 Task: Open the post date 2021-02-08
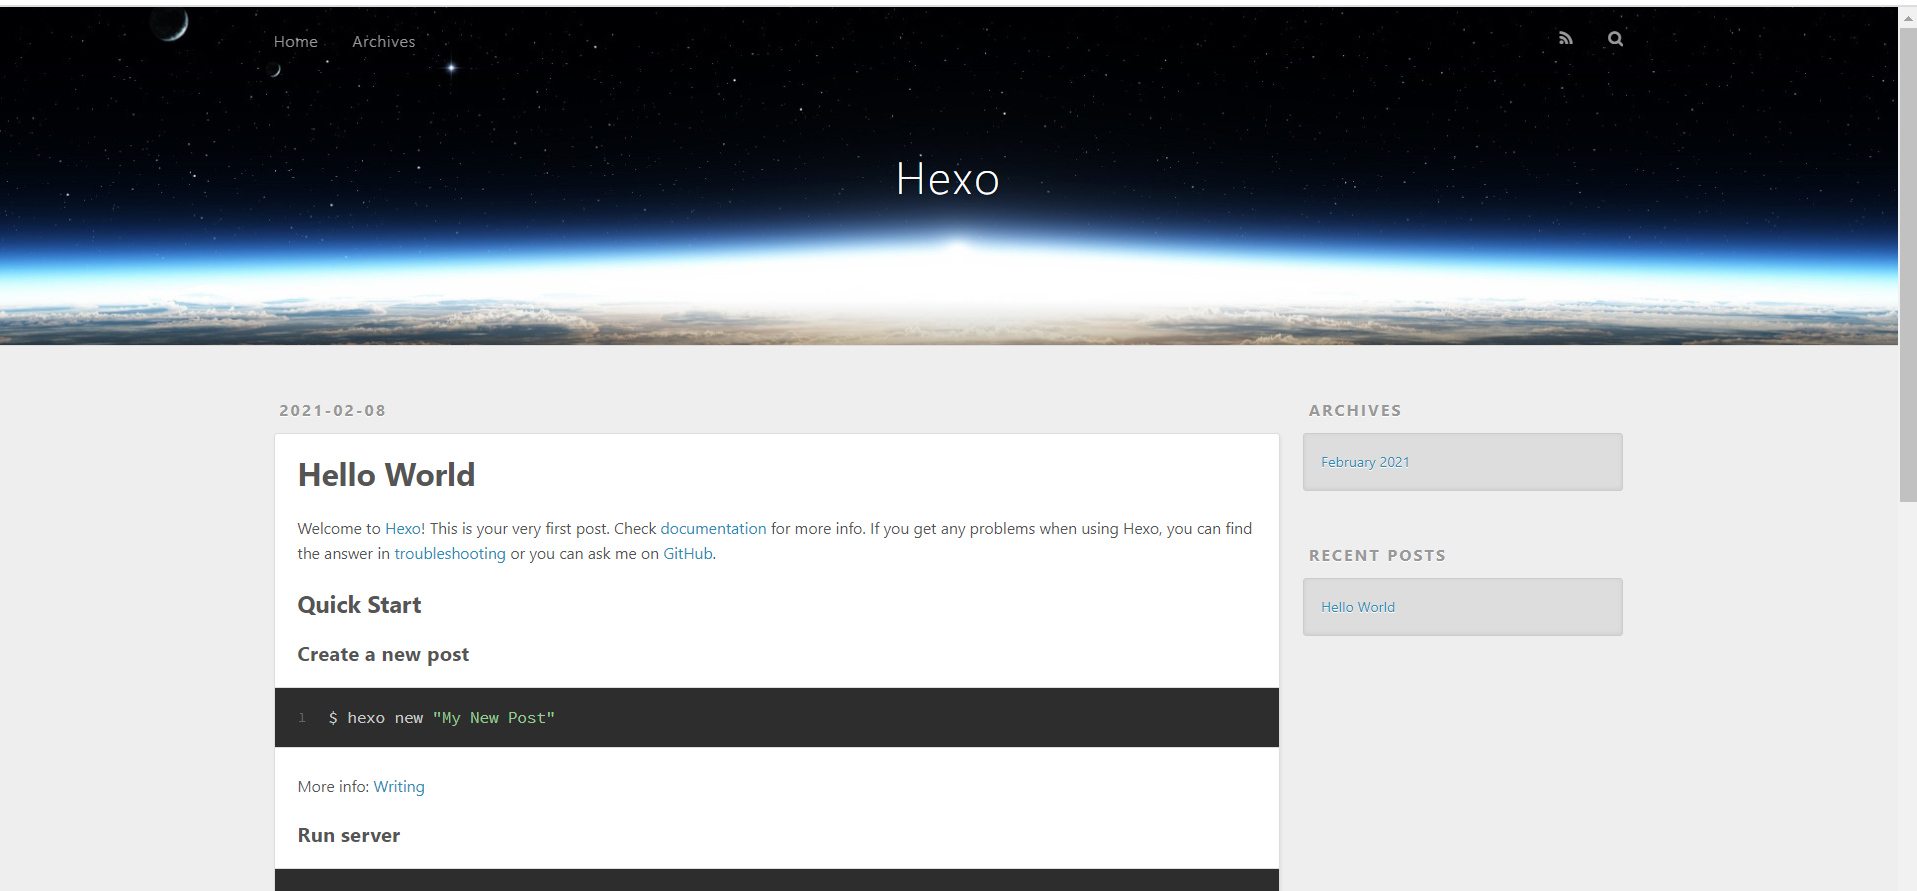332,410
